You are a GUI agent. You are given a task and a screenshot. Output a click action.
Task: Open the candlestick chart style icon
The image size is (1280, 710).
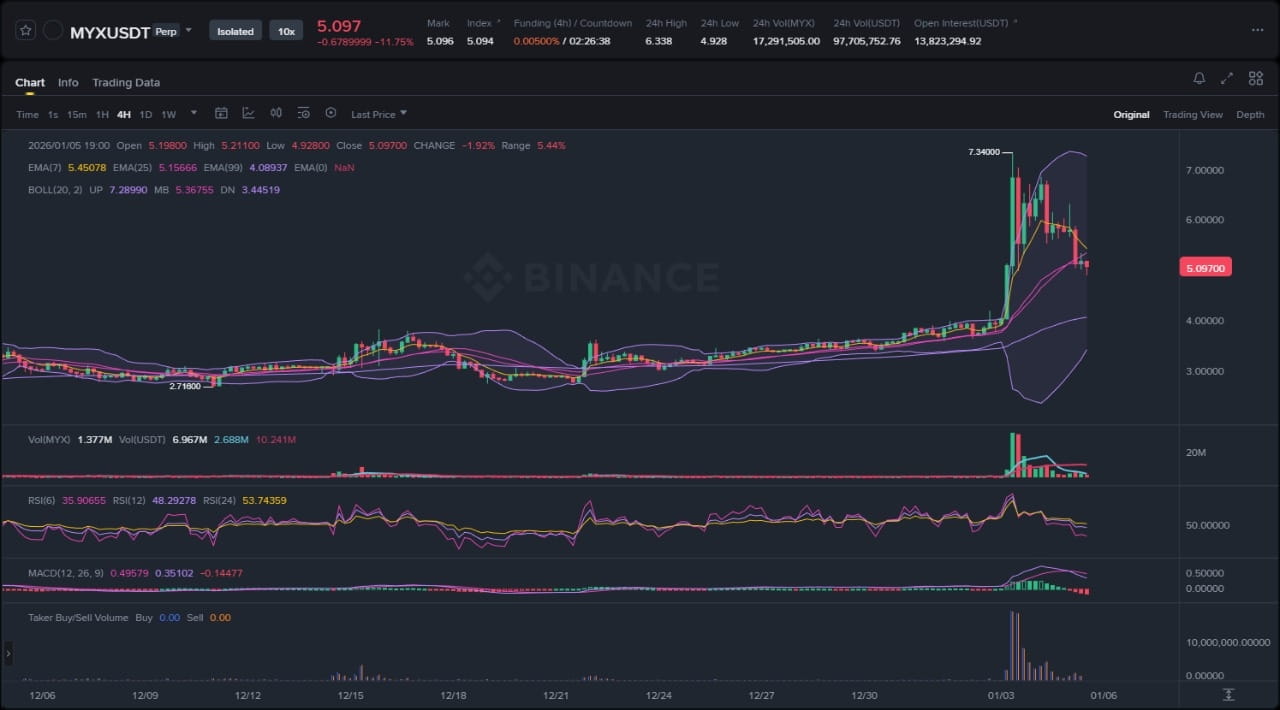click(x=276, y=113)
